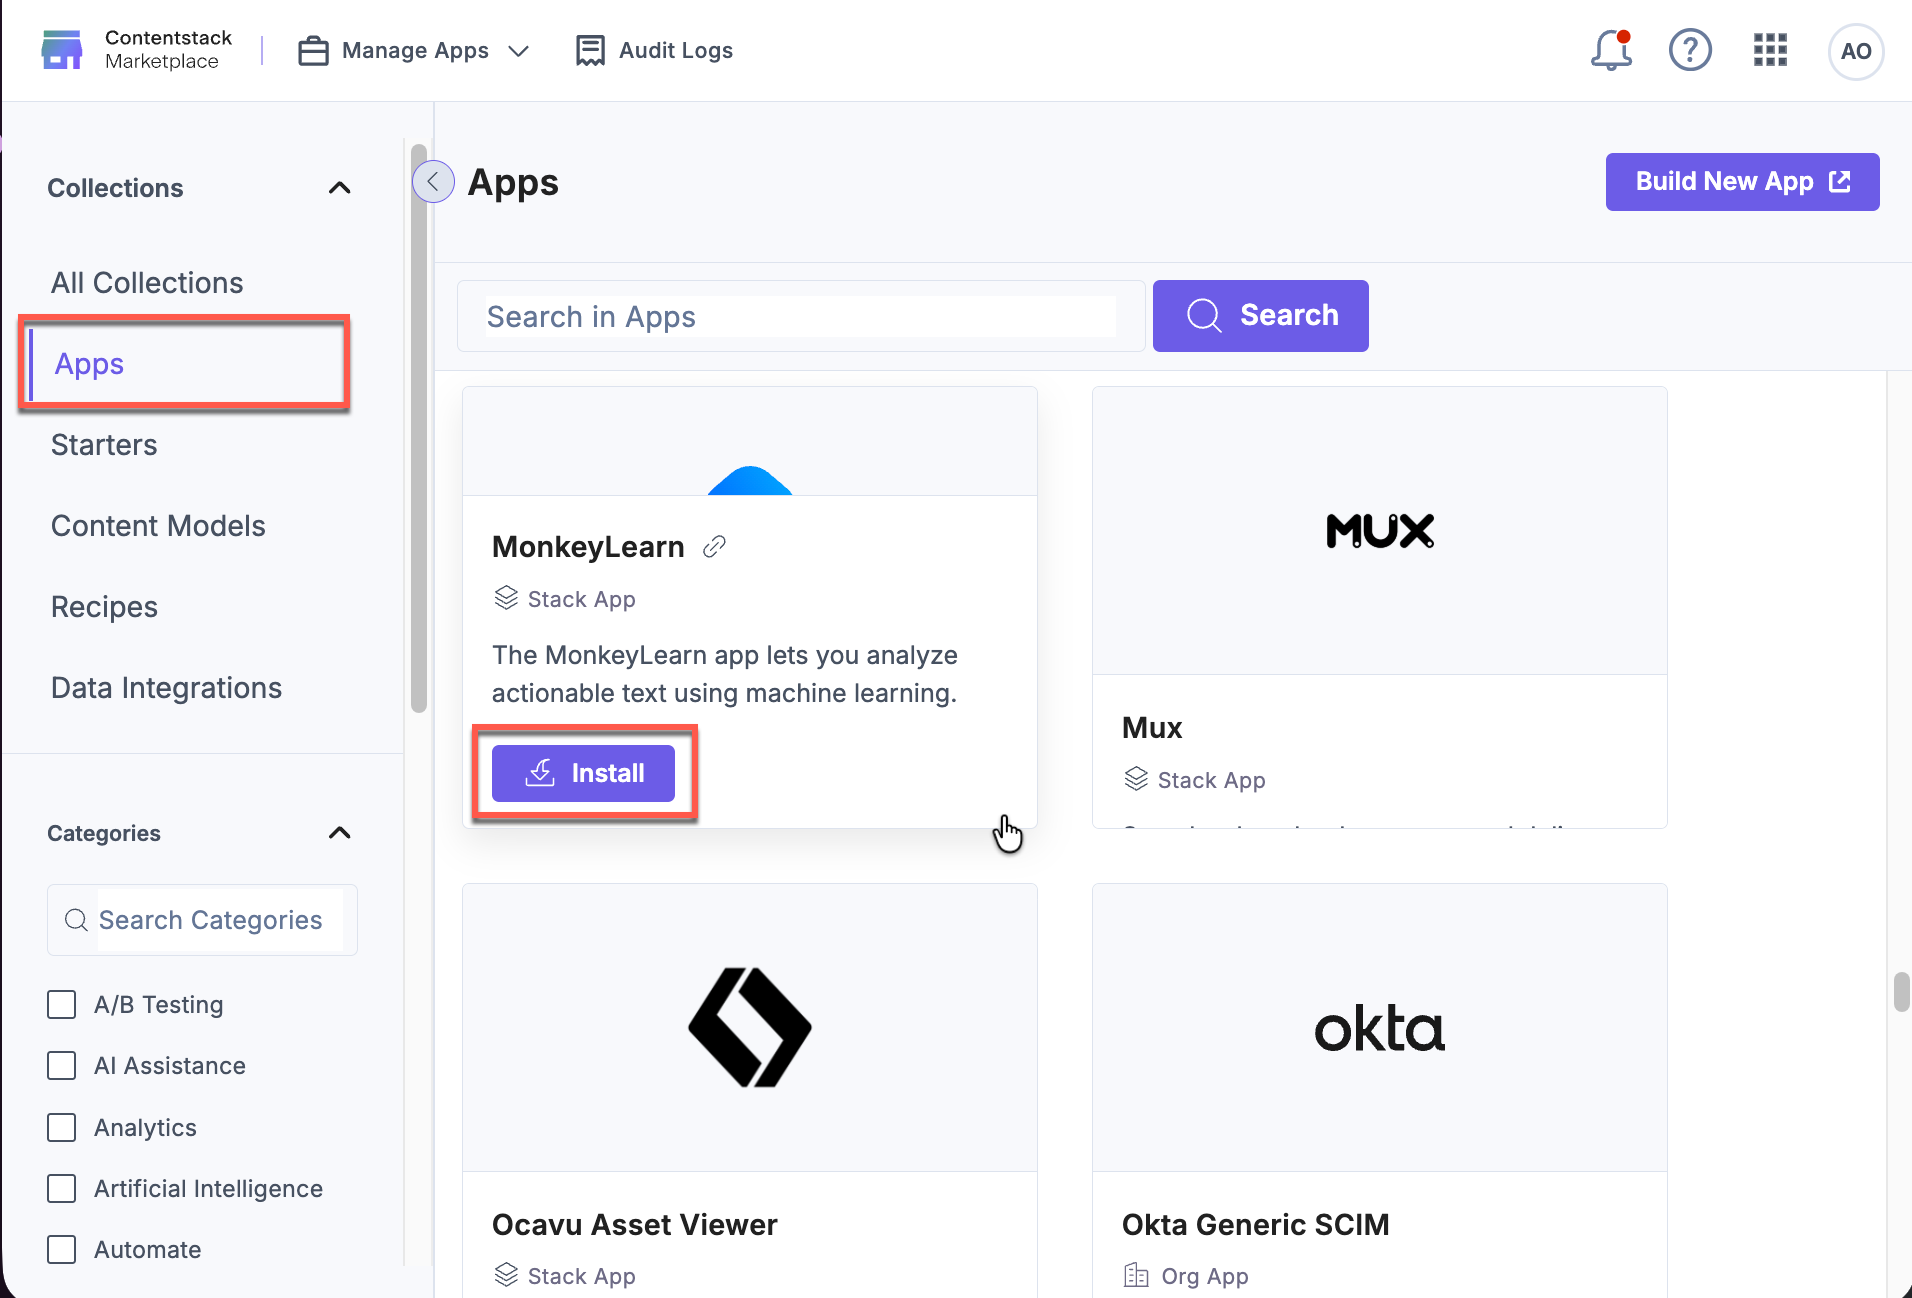Image resolution: width=1912 pixels, height=1298 pixels.
Task: Collapse the Collections section
Action: (339, 187)
